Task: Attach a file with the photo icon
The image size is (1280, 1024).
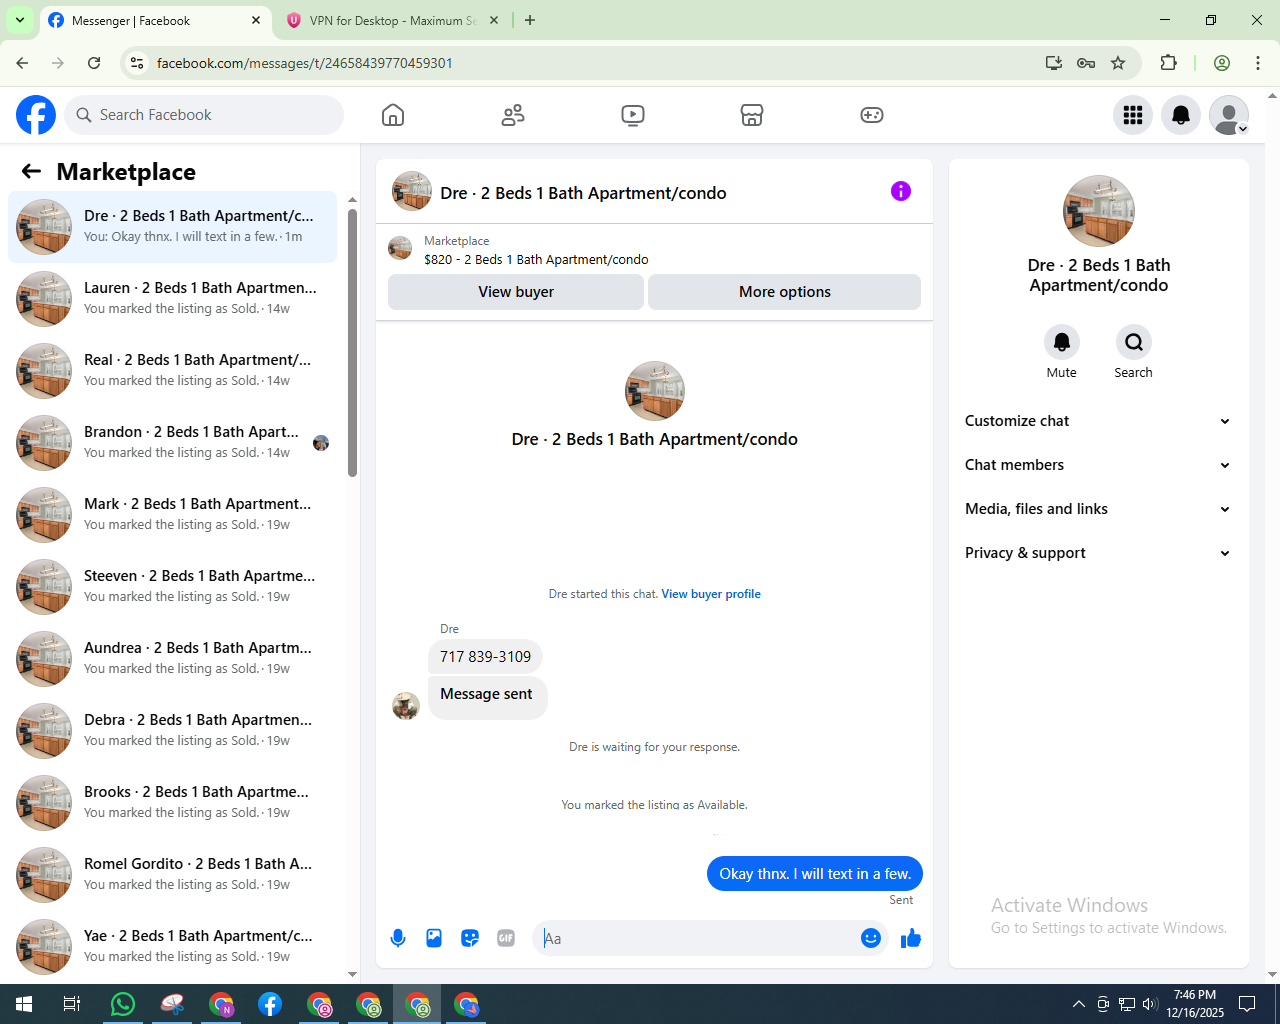Action: pos(434,938)
